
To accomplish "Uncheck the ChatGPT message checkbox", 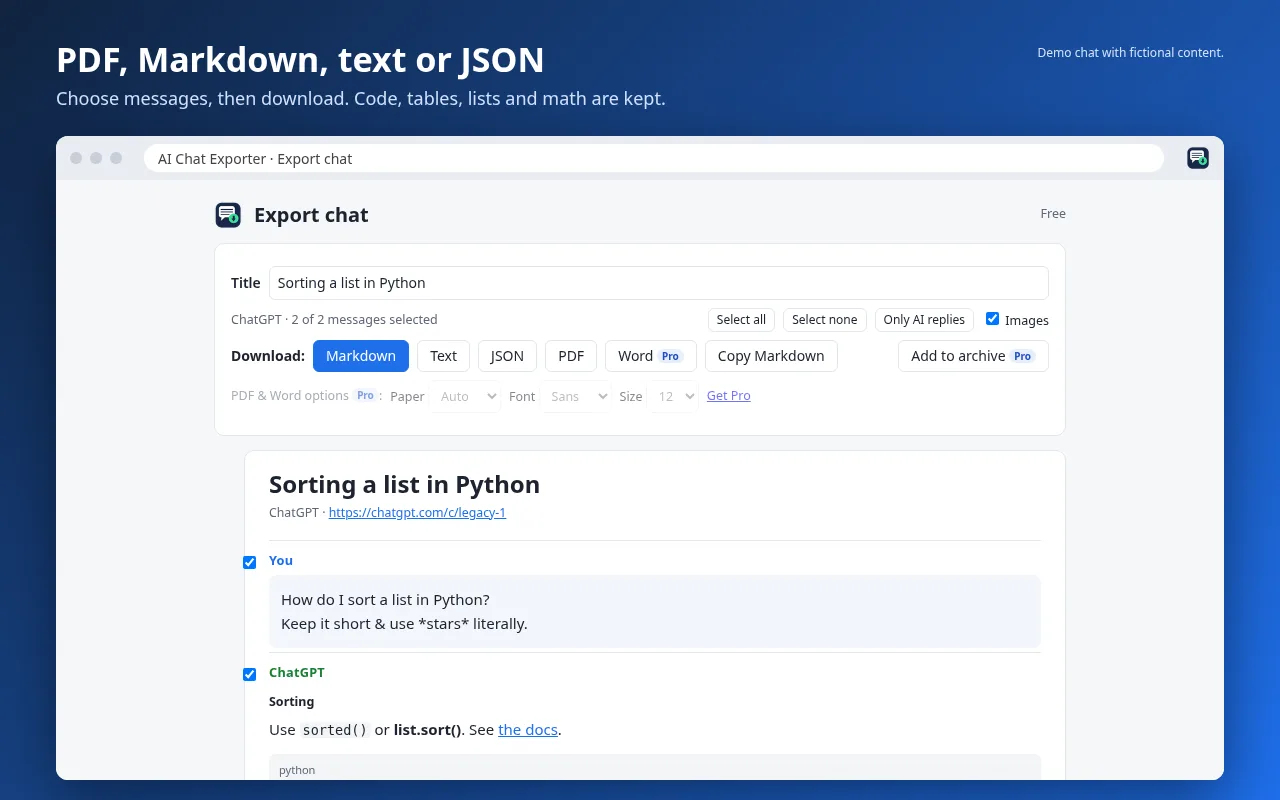I will click(250, 674).
